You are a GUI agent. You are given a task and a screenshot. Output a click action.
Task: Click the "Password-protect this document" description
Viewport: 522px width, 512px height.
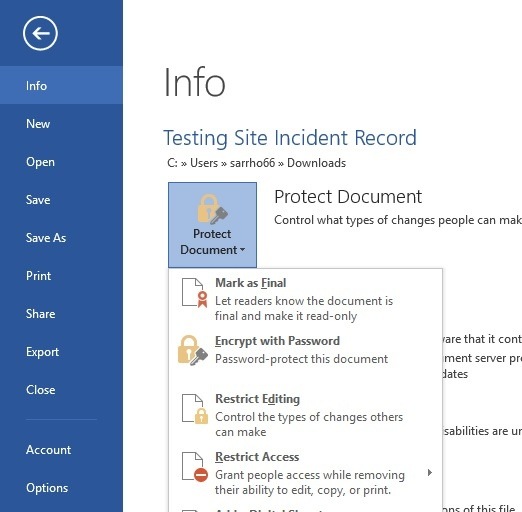coord(301,359)
